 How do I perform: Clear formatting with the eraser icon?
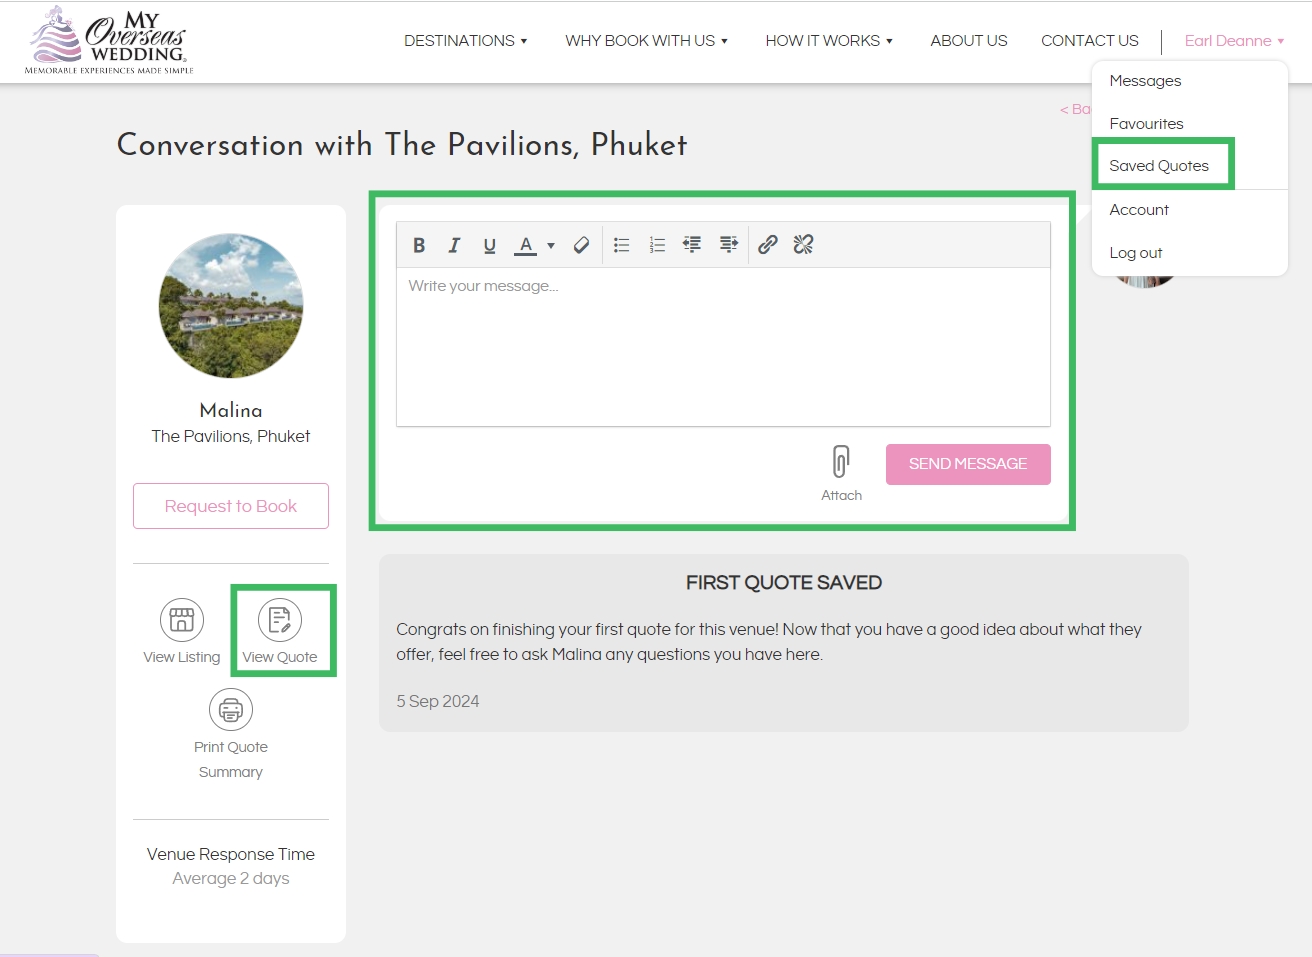581,245
